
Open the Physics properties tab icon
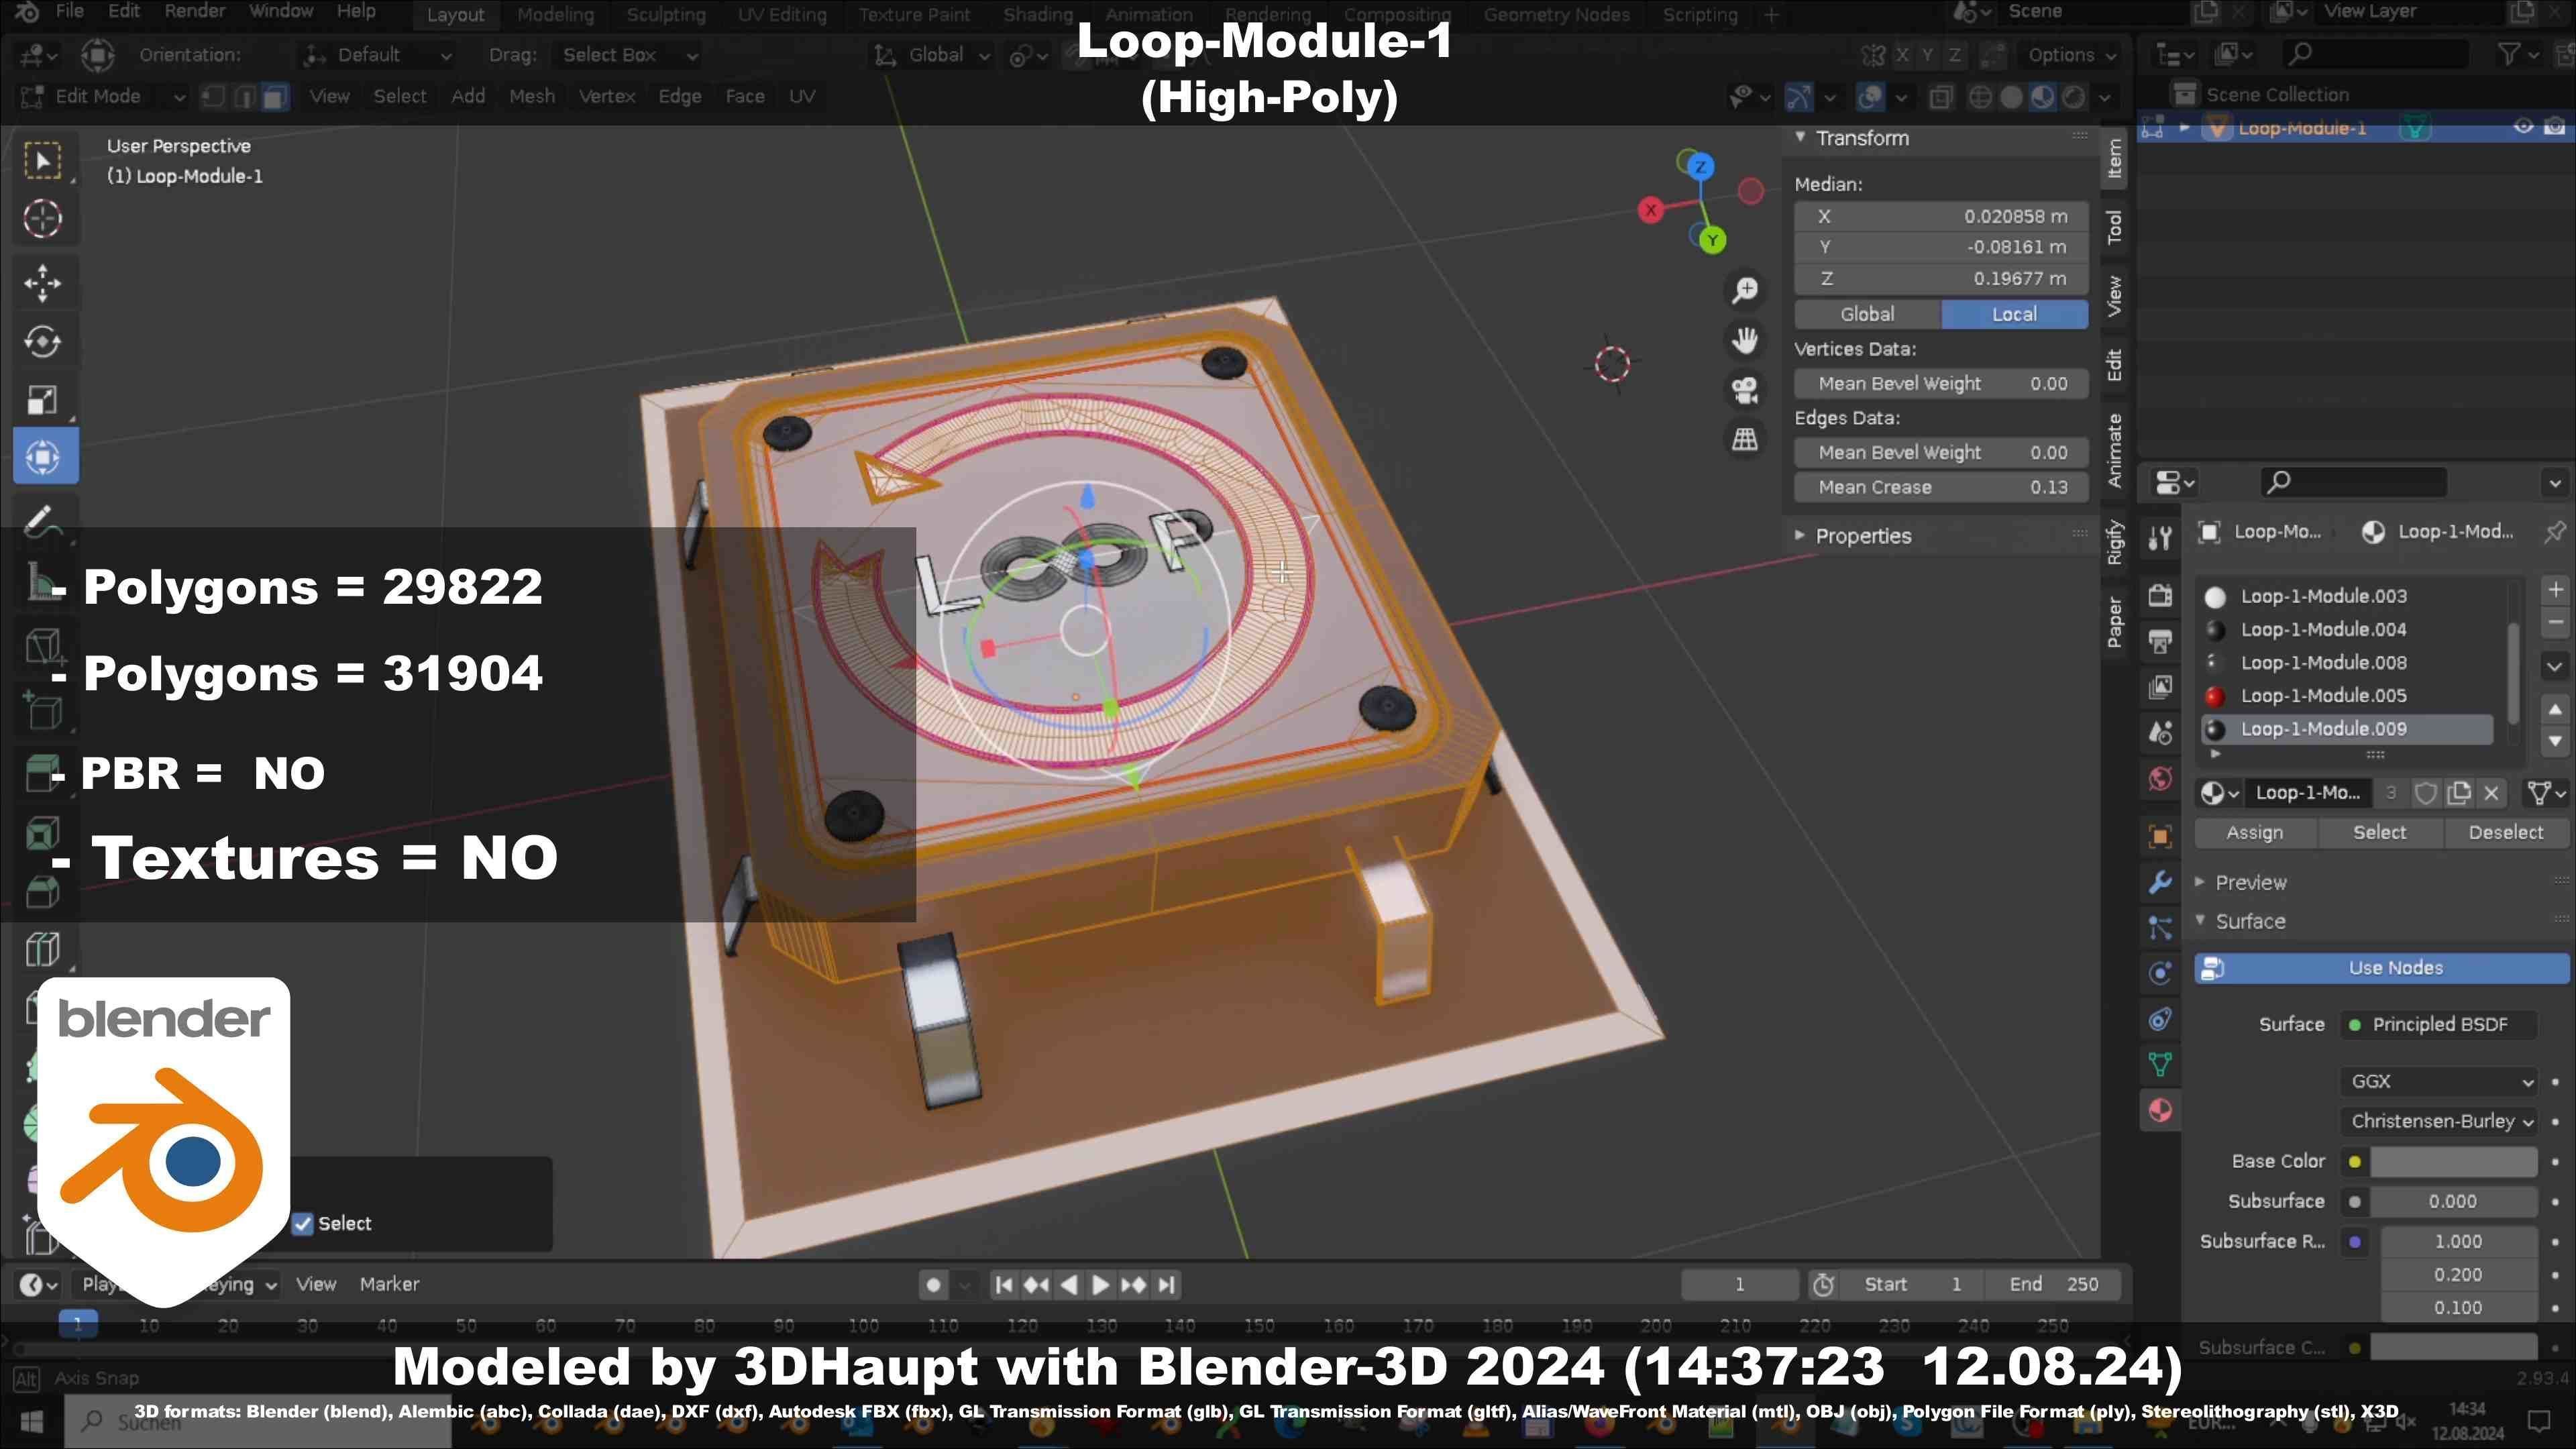coord(2160,973)
